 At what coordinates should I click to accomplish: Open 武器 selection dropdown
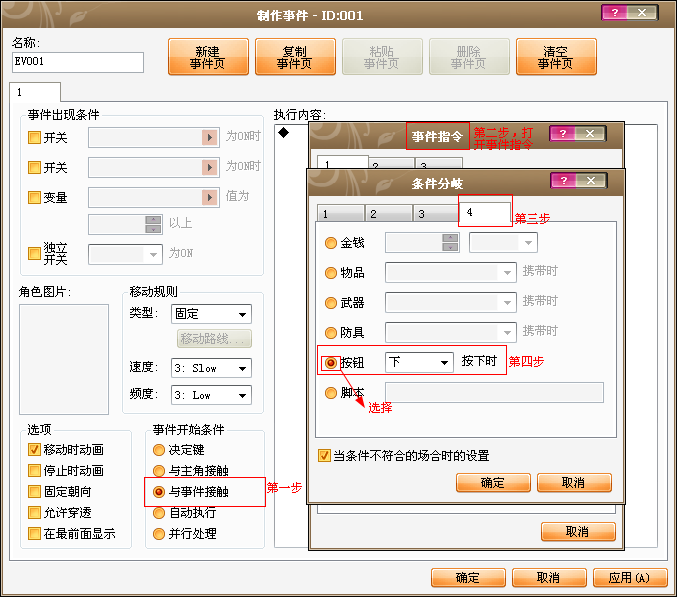point(451,302)
